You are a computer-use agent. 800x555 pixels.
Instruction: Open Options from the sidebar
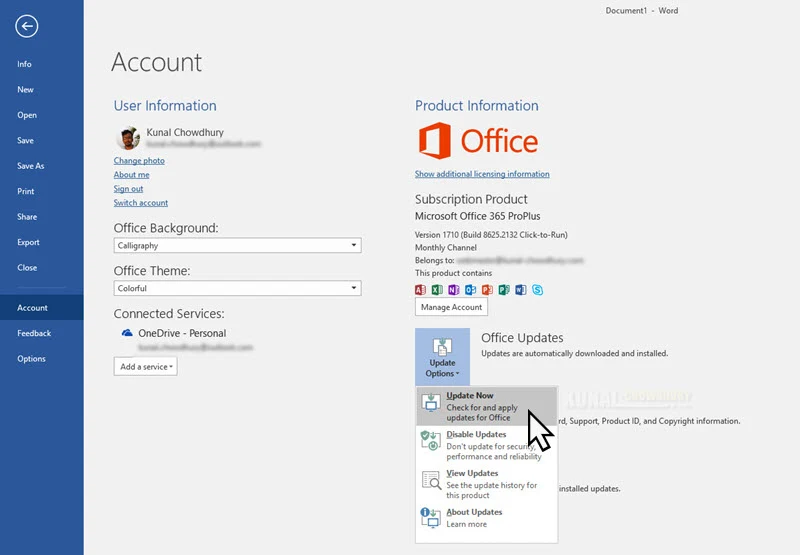pyautogui.click(x=32, y=359)
